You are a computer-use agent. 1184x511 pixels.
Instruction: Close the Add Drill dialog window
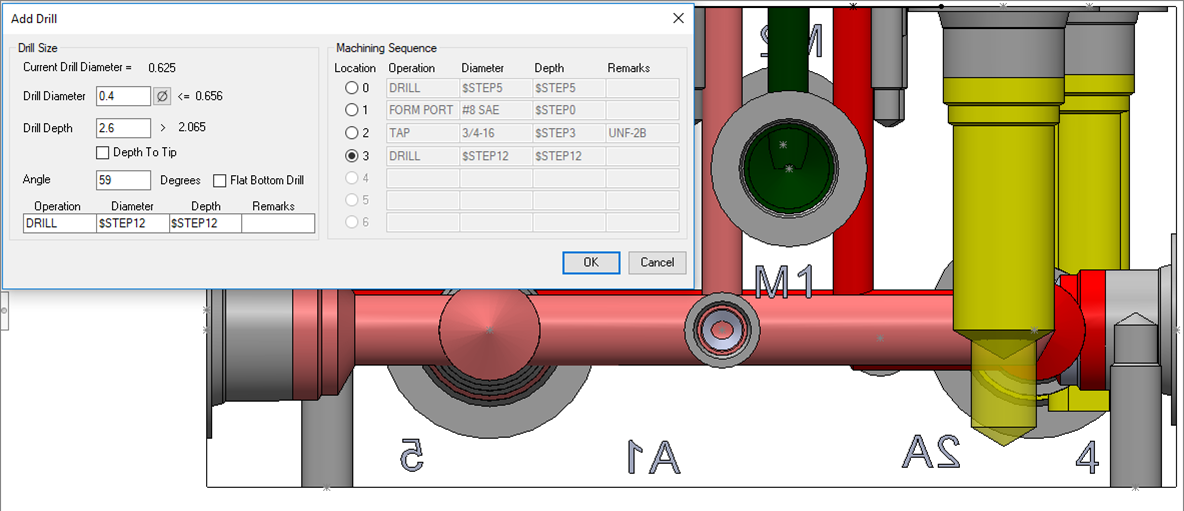(678, 18)
